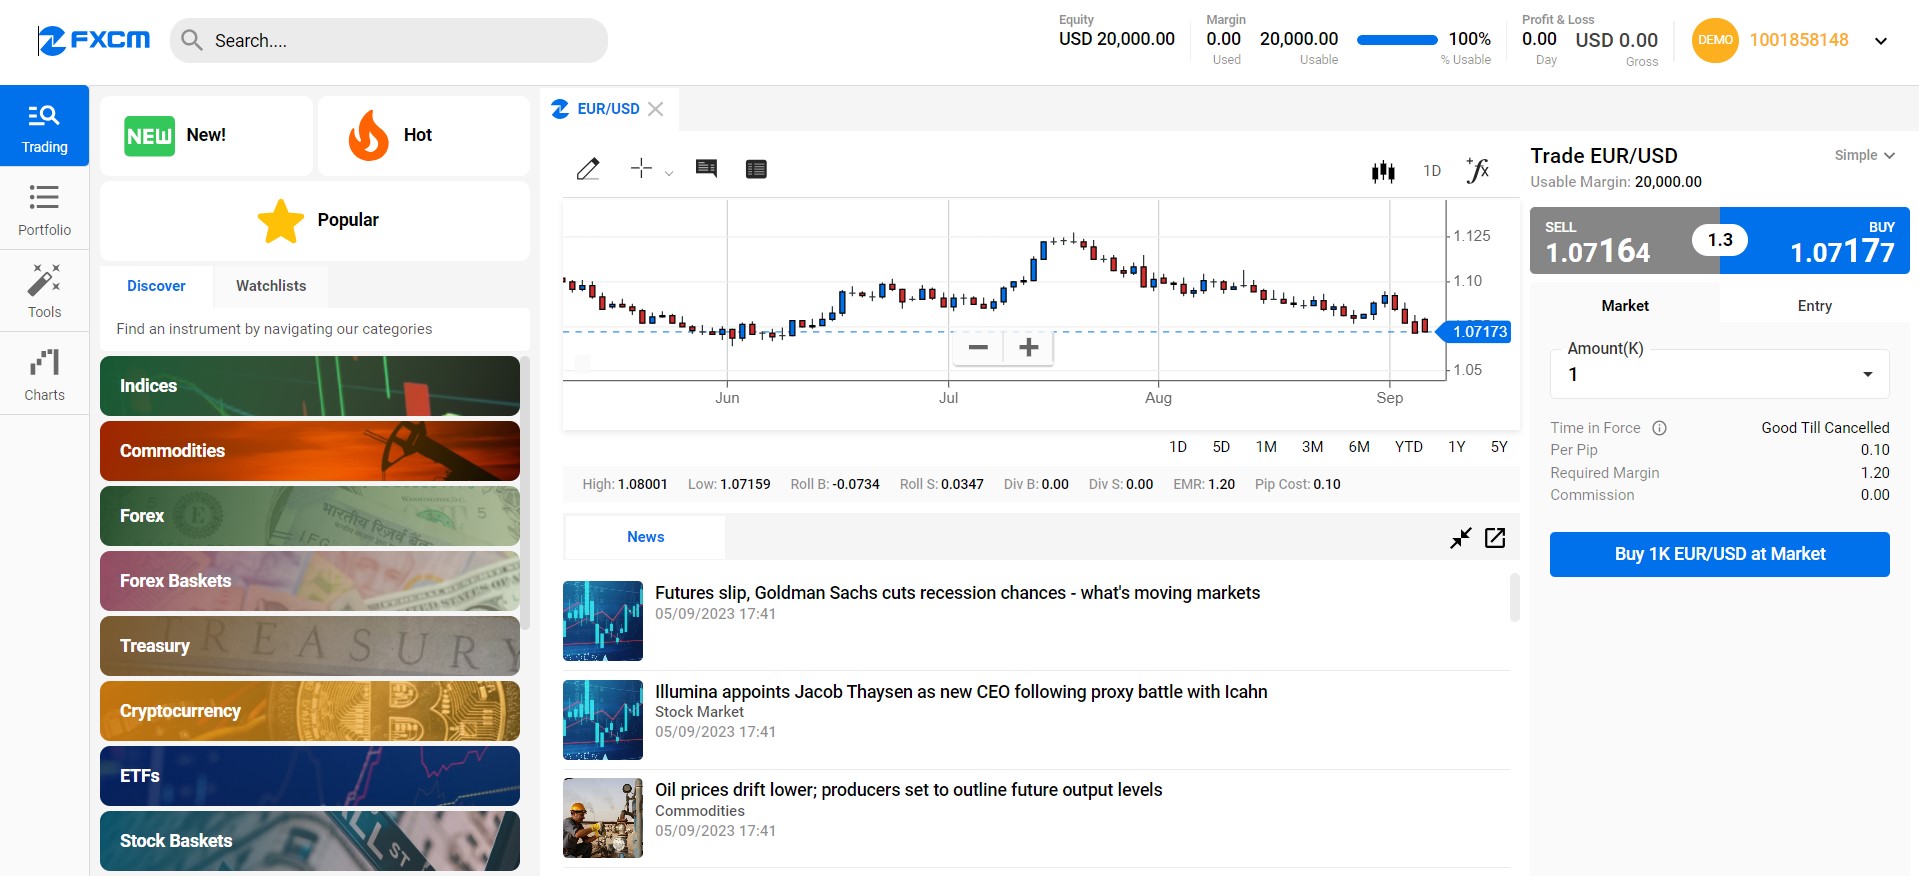Screen dimensions: 1919x876
Task: Open the Goldman Sachs recession news headline
Action: point(957,593)
